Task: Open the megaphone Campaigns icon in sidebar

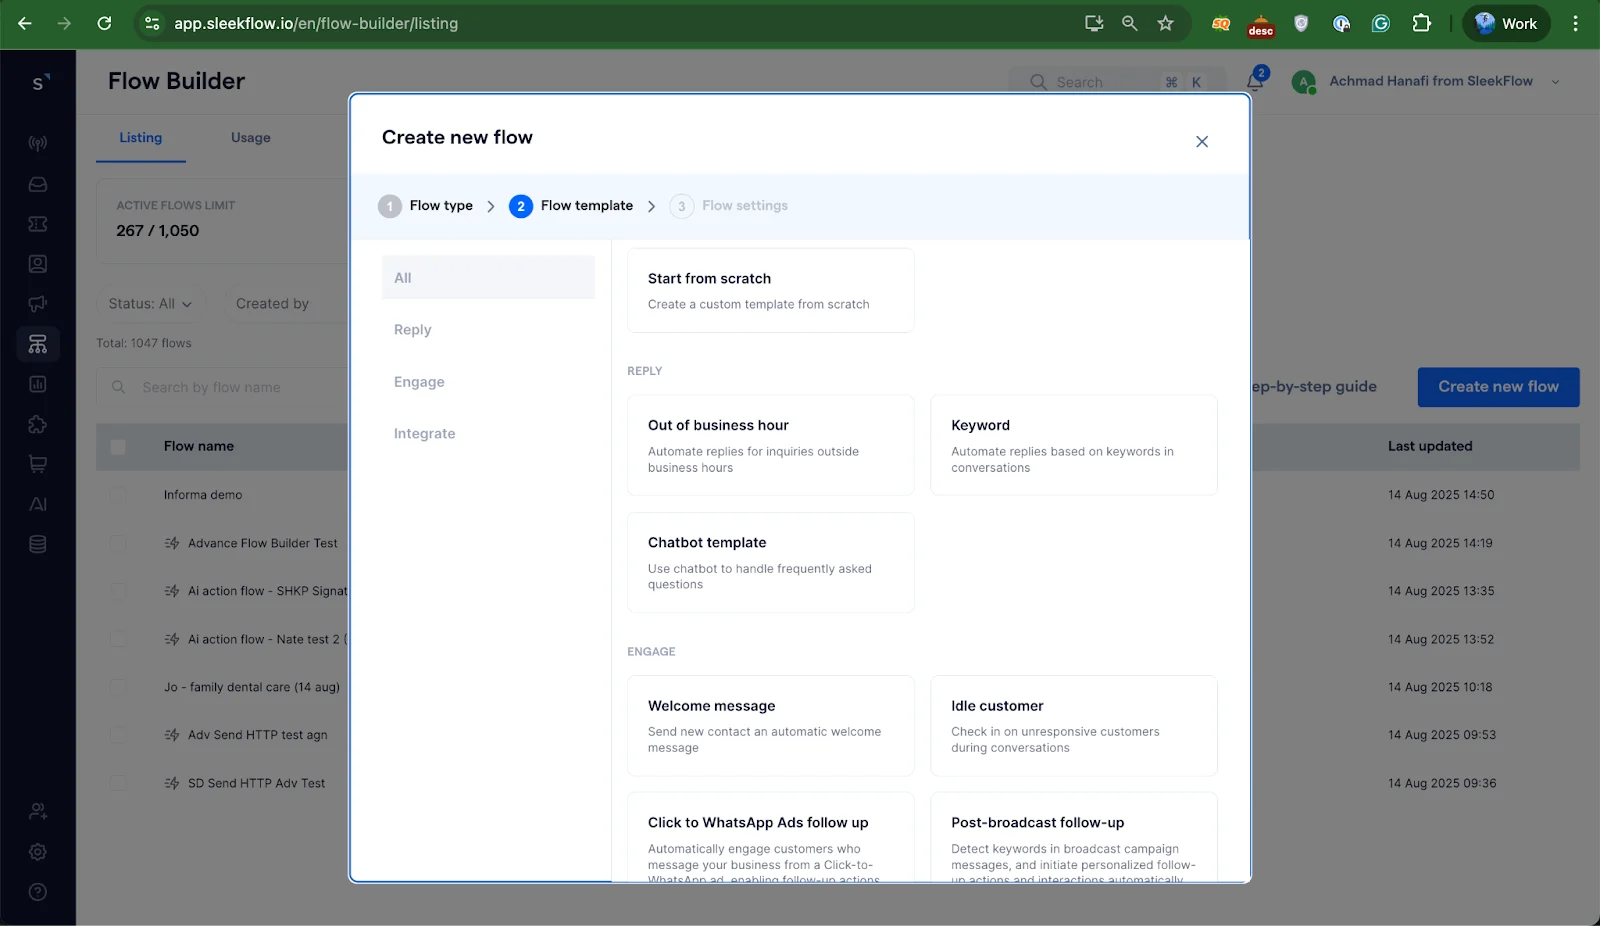Action: click(x=38, y=304)
